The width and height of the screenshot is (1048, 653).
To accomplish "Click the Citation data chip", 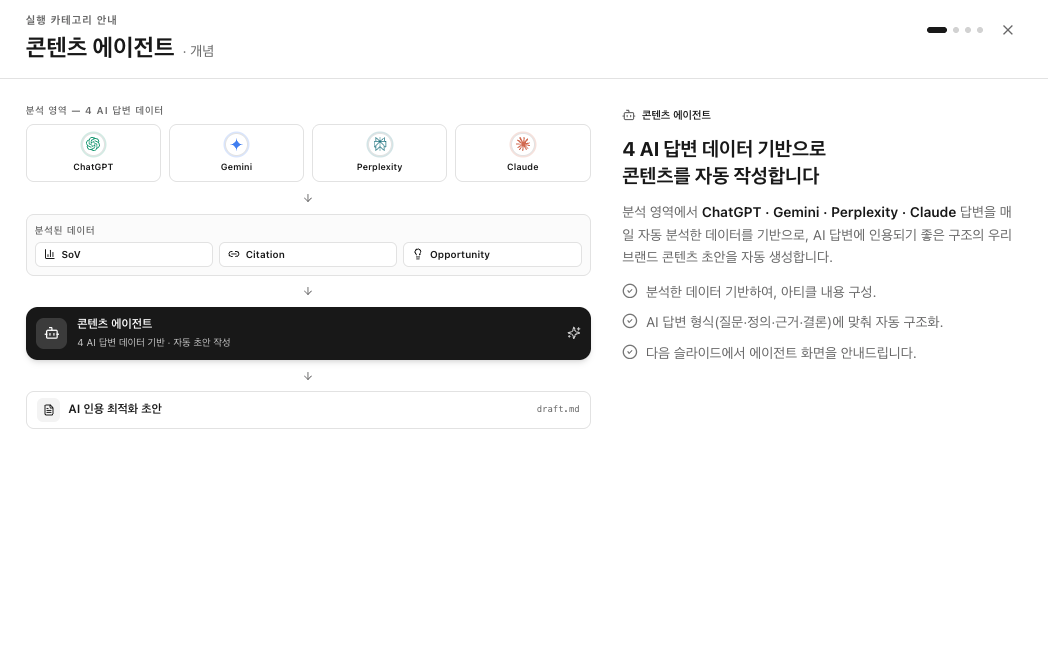I will coord(307,255).
